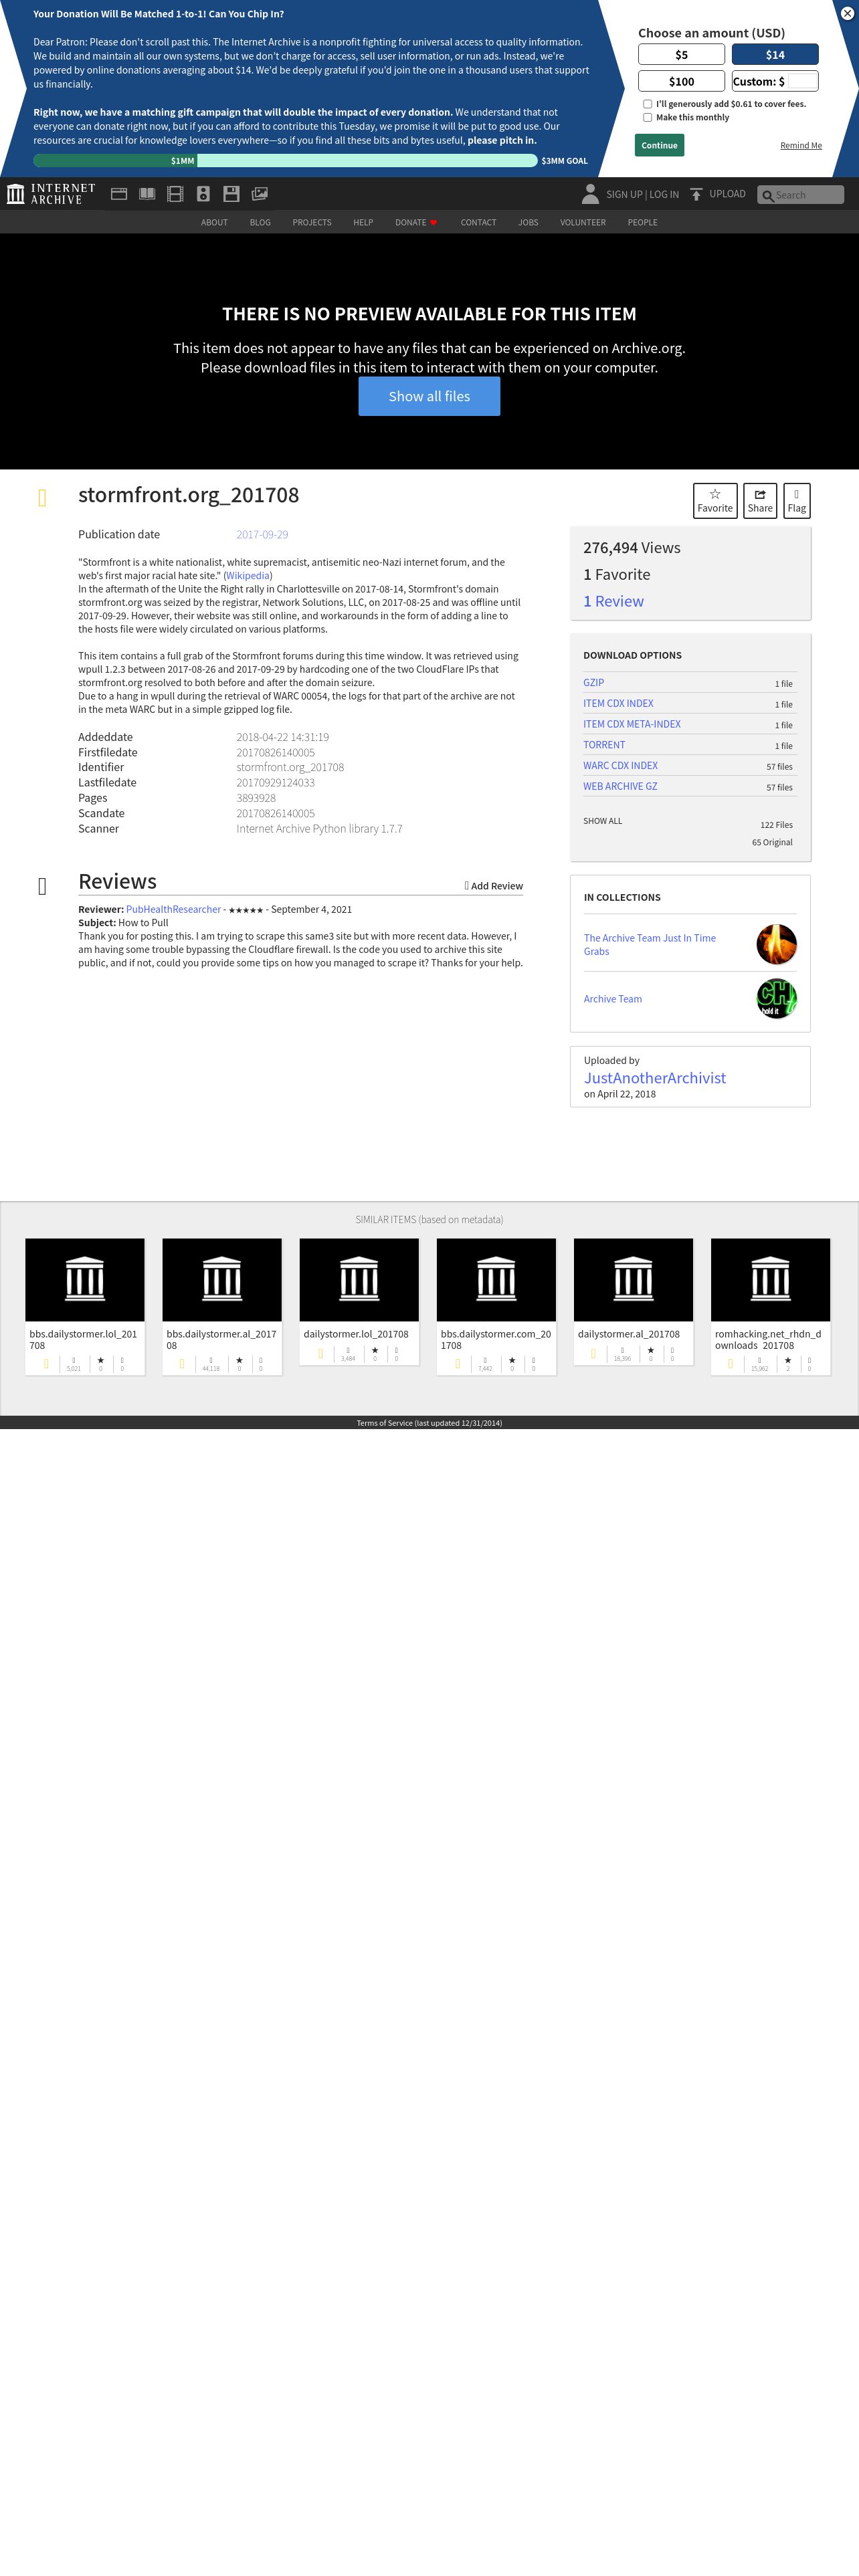
Task: Close the donation banner
Action: point(847,13)
